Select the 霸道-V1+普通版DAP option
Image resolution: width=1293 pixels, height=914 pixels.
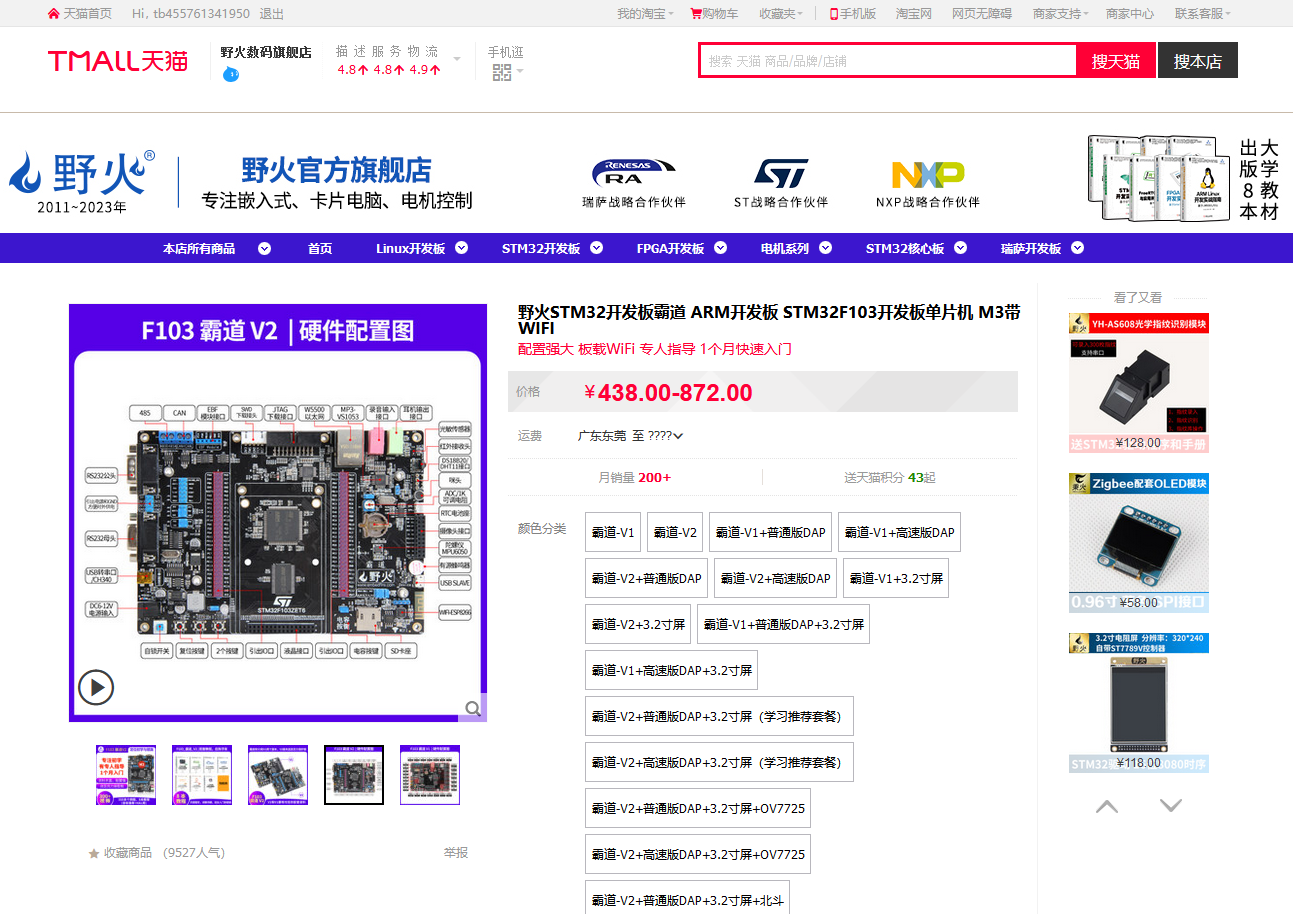pos(770,532)
